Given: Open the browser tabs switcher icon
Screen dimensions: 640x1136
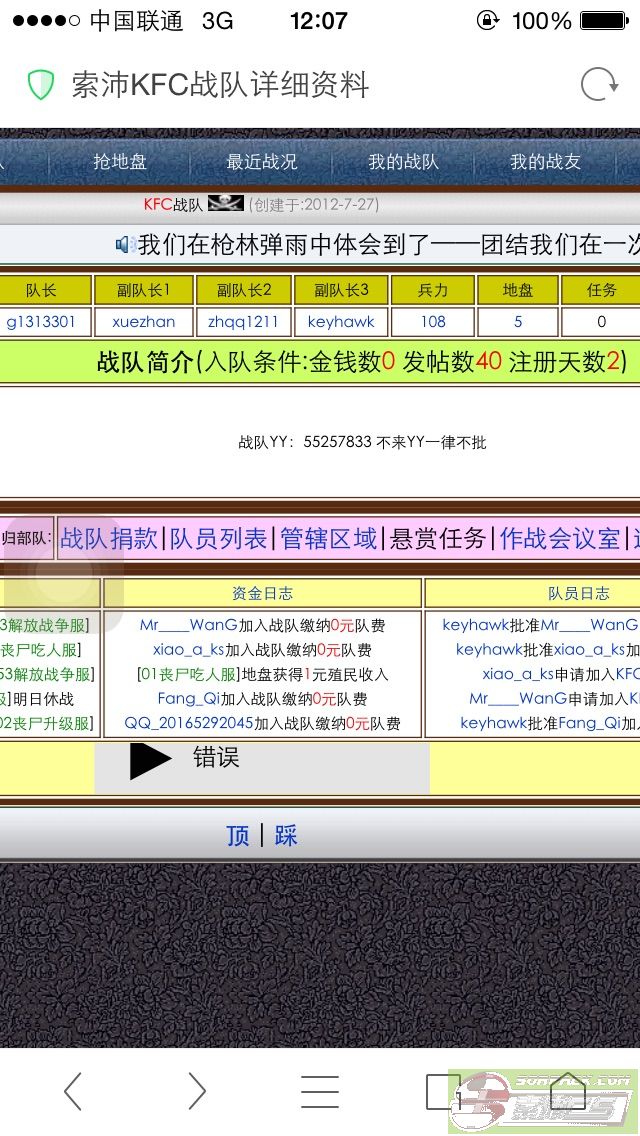Looking at the screenshot, I should [443, 1091].
